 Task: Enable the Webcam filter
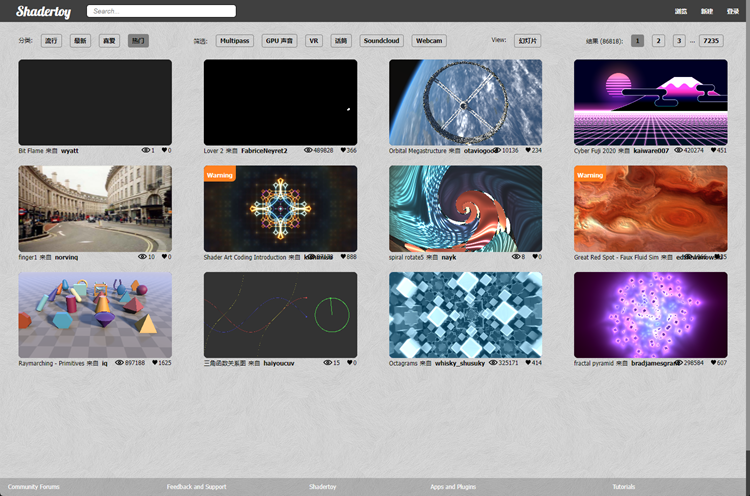pos(429,41)
